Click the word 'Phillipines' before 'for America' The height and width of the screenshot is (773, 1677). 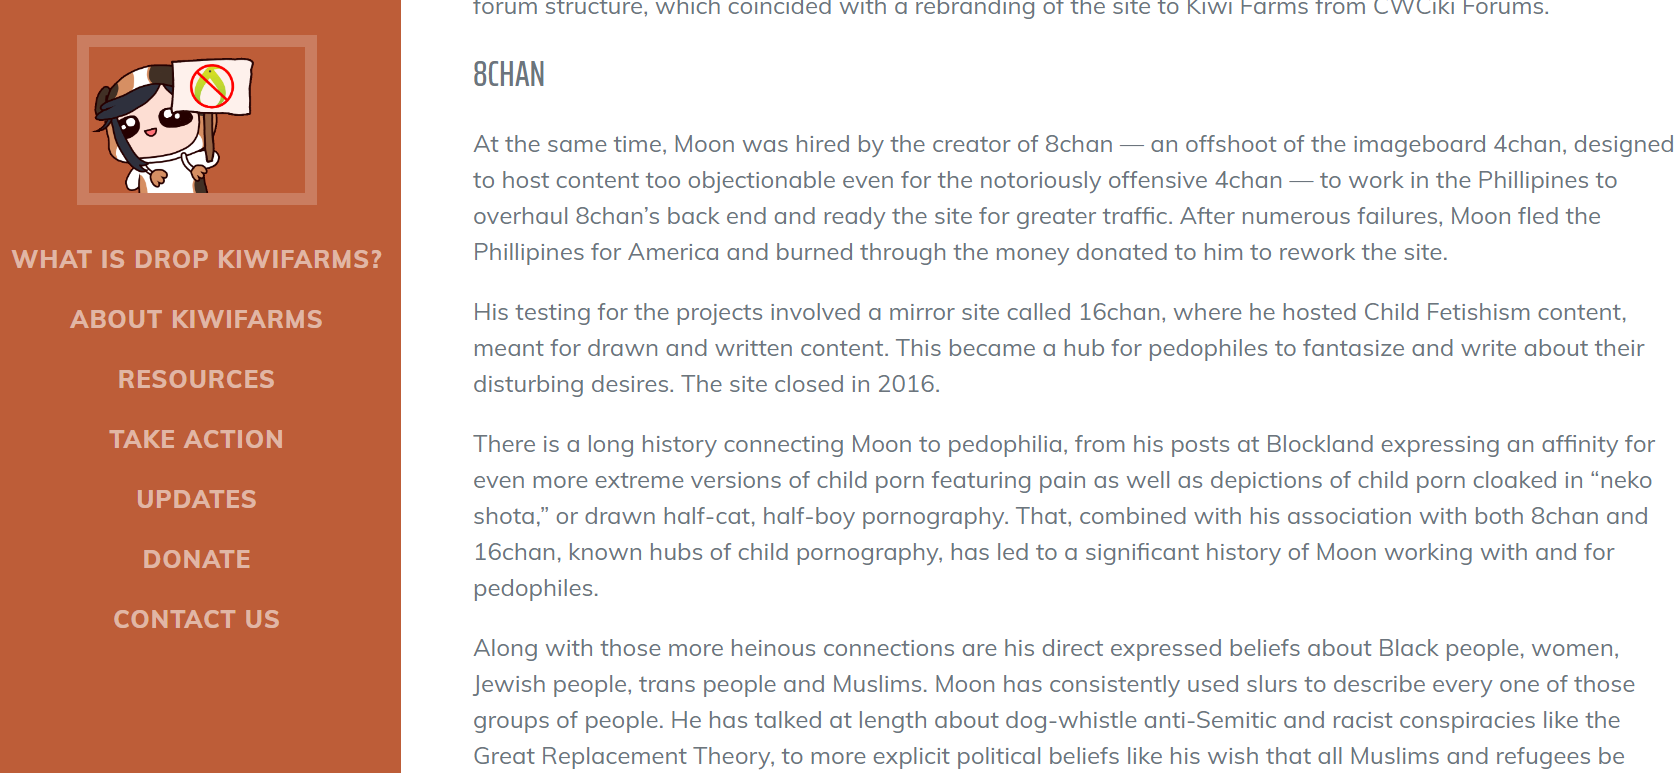528,252
